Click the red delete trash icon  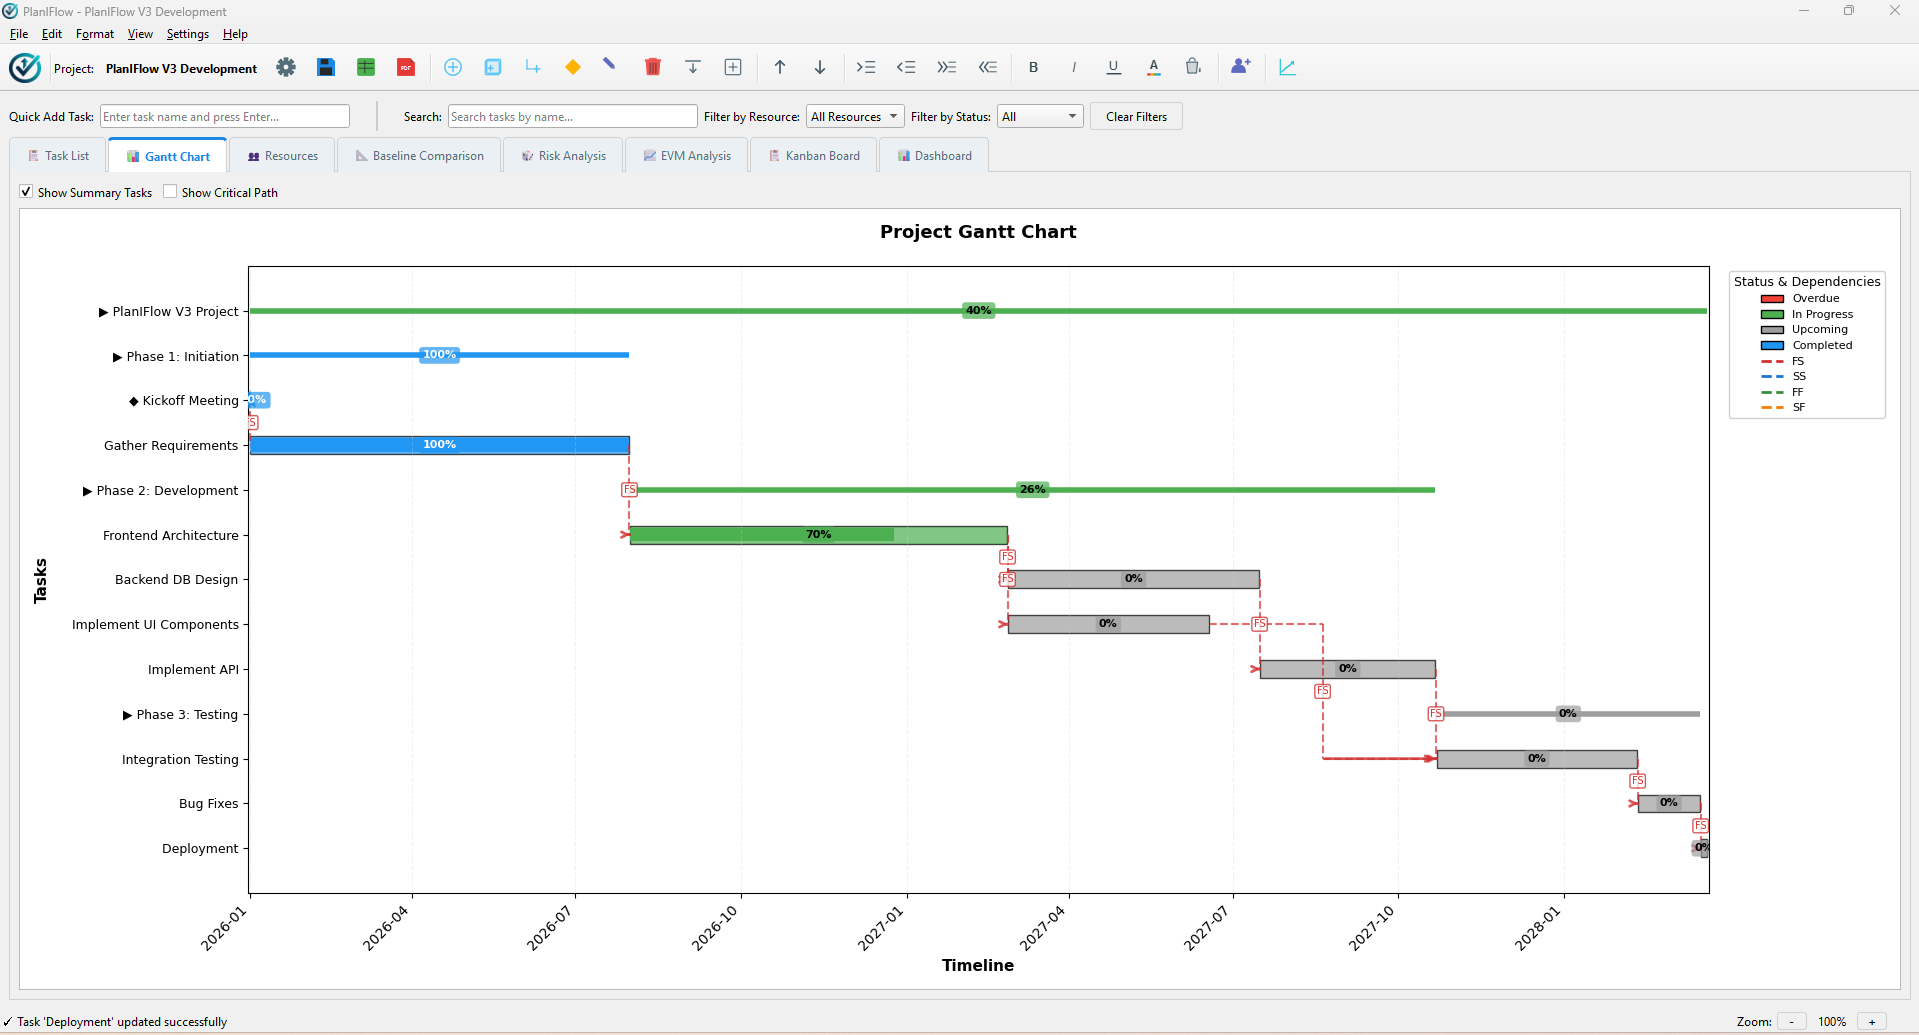[653, 67]
